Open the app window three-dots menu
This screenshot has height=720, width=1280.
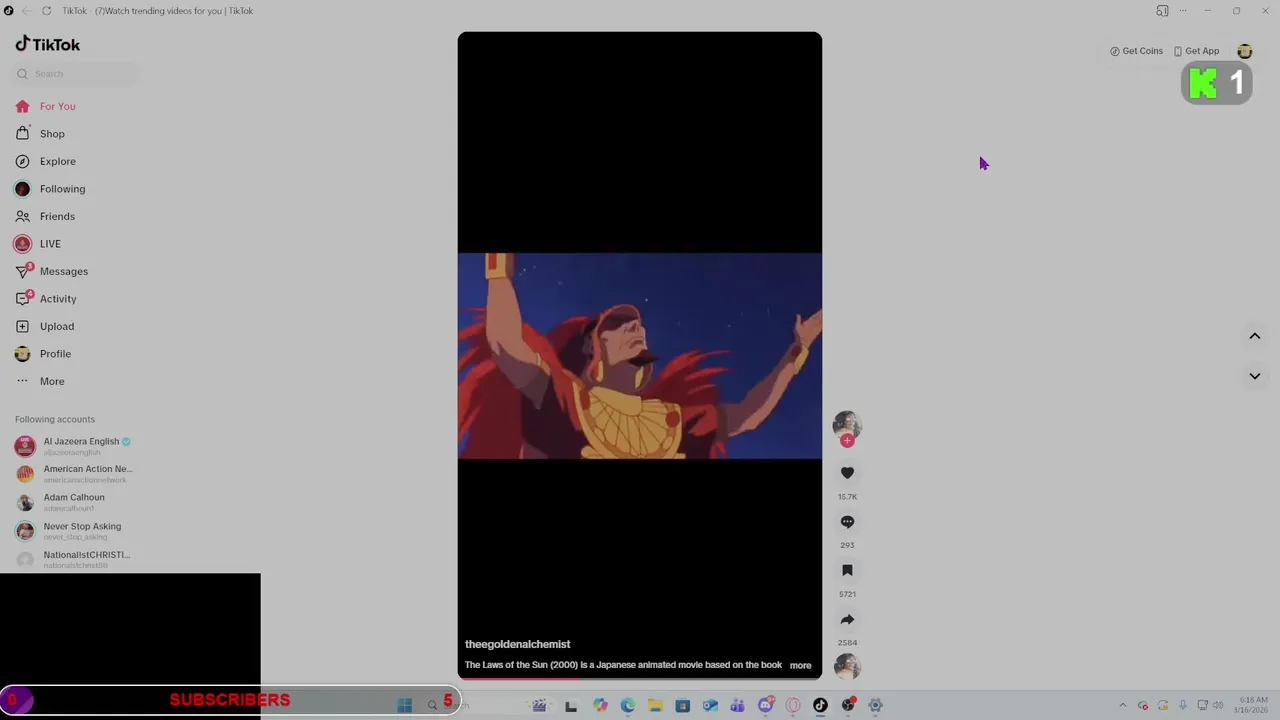tap(1183, 11)
